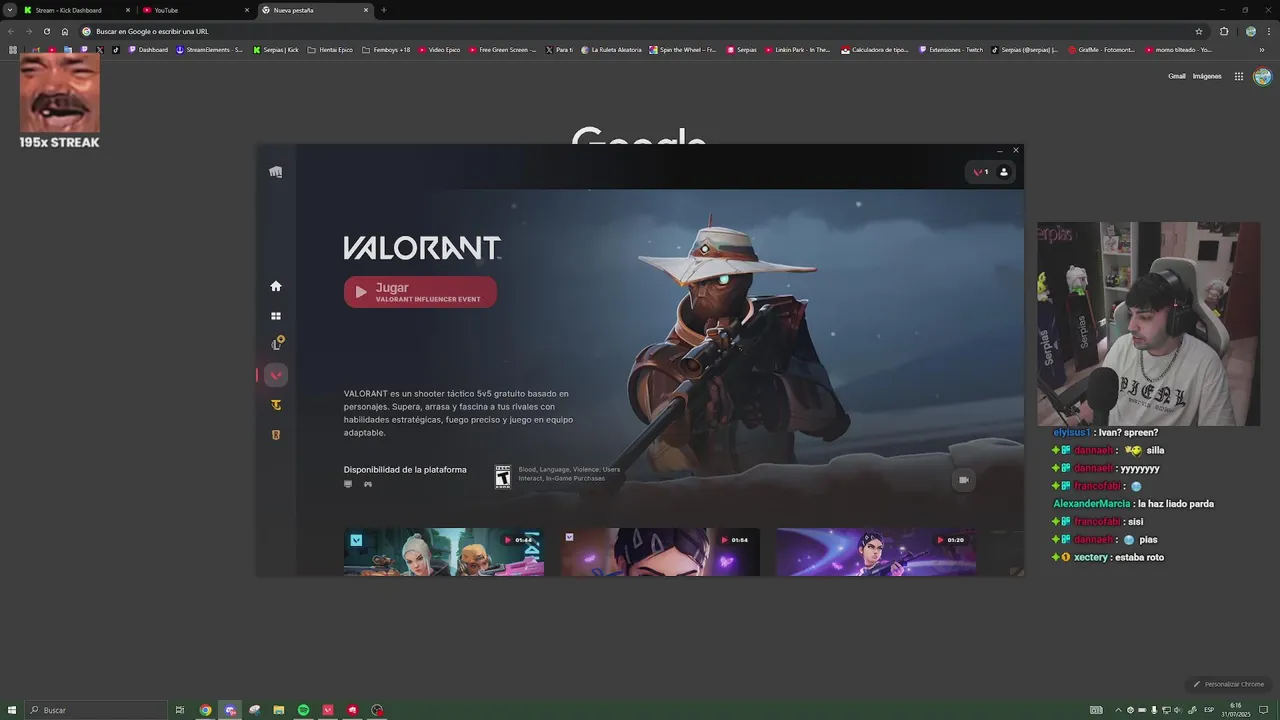
Task: Play the first trailer thumbnail labeled 01:44
Action: click(x=444, y=552)
